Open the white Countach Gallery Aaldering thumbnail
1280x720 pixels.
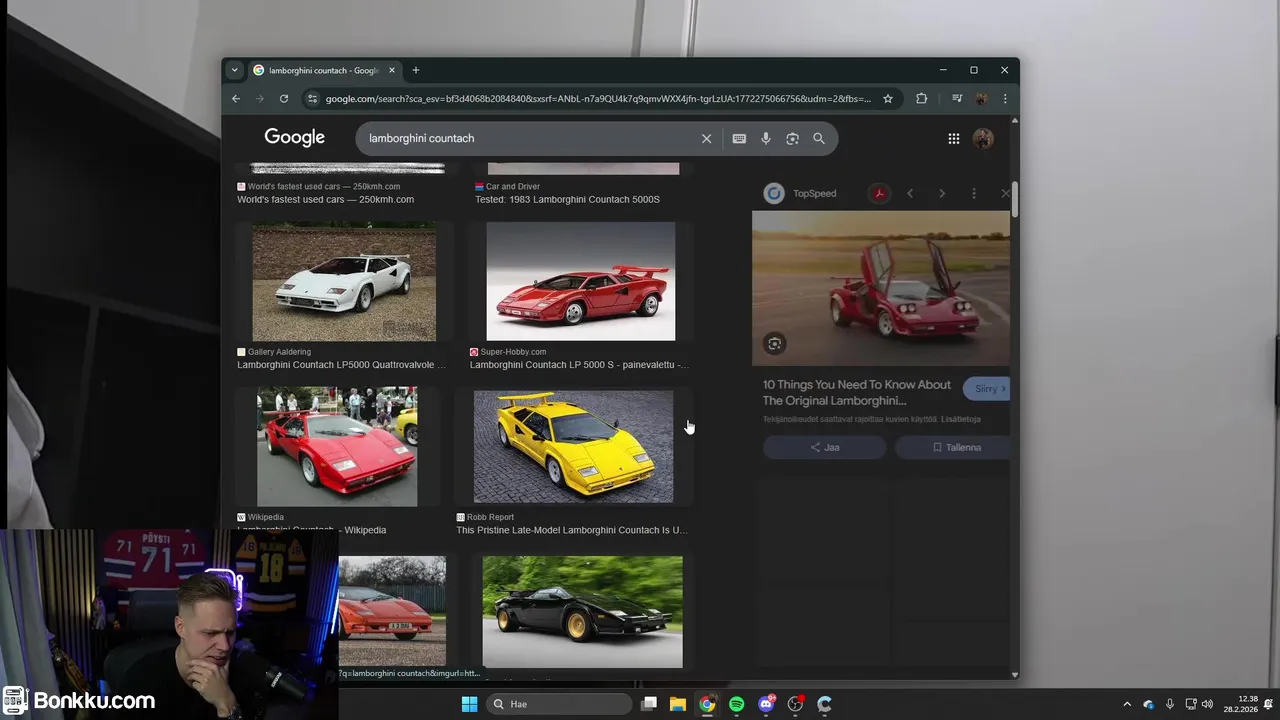click(x=344, y=282)
